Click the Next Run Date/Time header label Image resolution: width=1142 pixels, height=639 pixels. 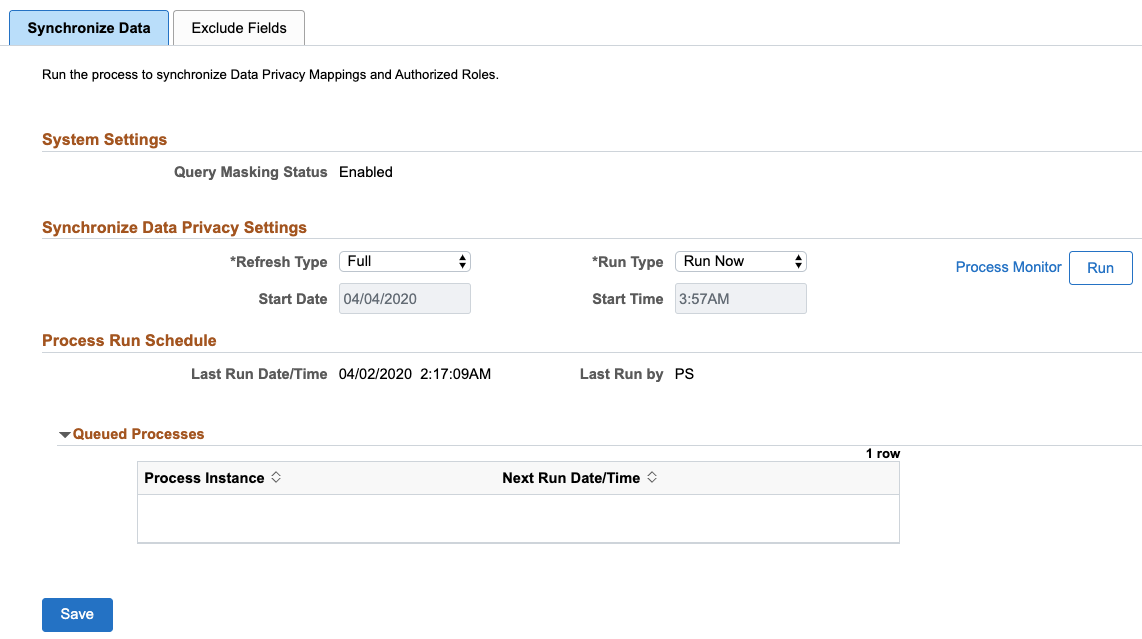point(570,478)
